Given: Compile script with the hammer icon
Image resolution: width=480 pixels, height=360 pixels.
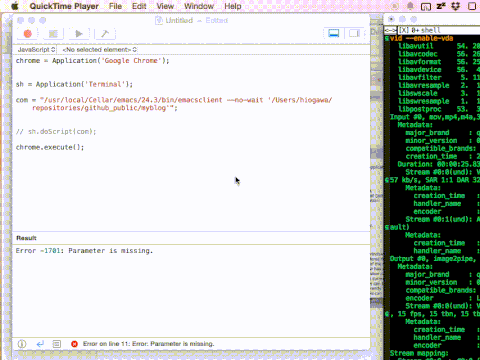Looking at the screenshot, I should click(x=105, y=34).
